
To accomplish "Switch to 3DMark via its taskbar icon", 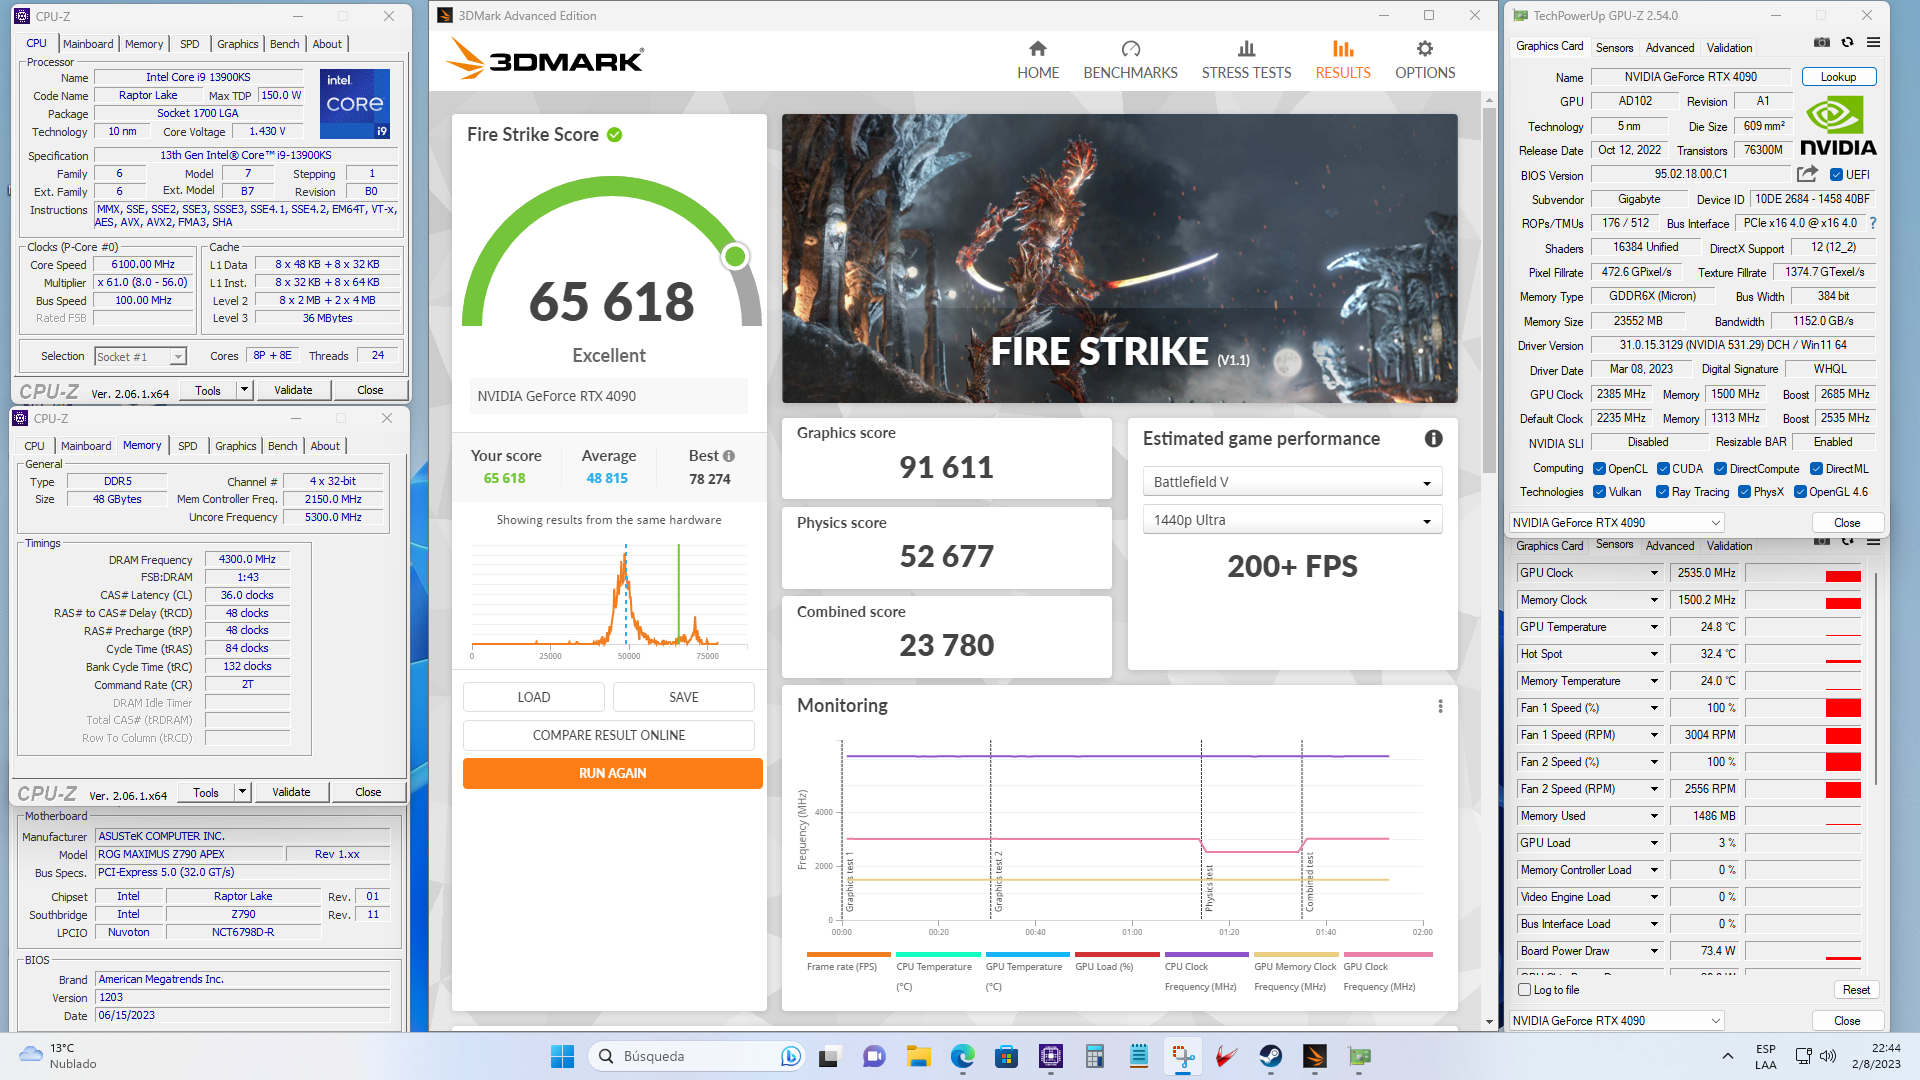I will coord(1314,1056).
